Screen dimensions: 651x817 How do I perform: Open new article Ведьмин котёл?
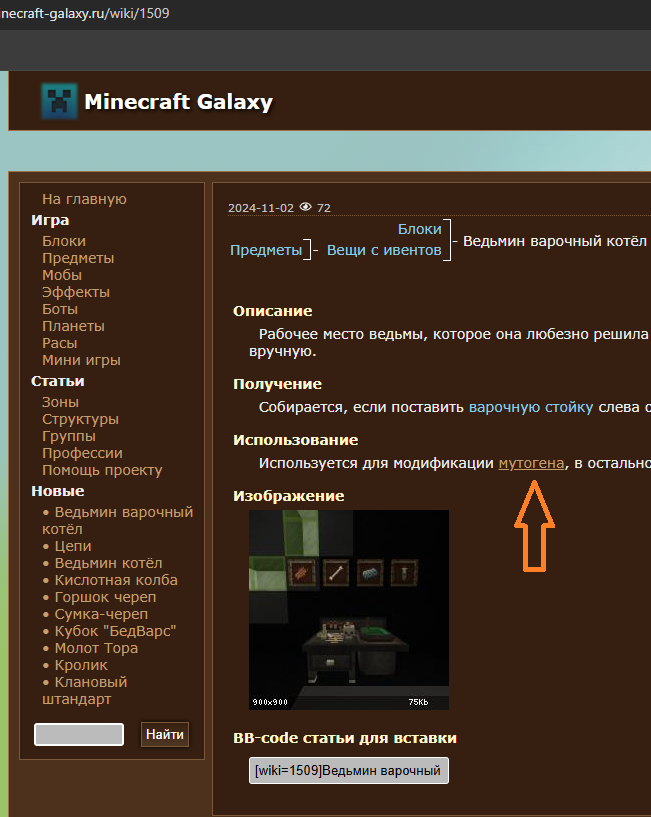coord(108,563)
